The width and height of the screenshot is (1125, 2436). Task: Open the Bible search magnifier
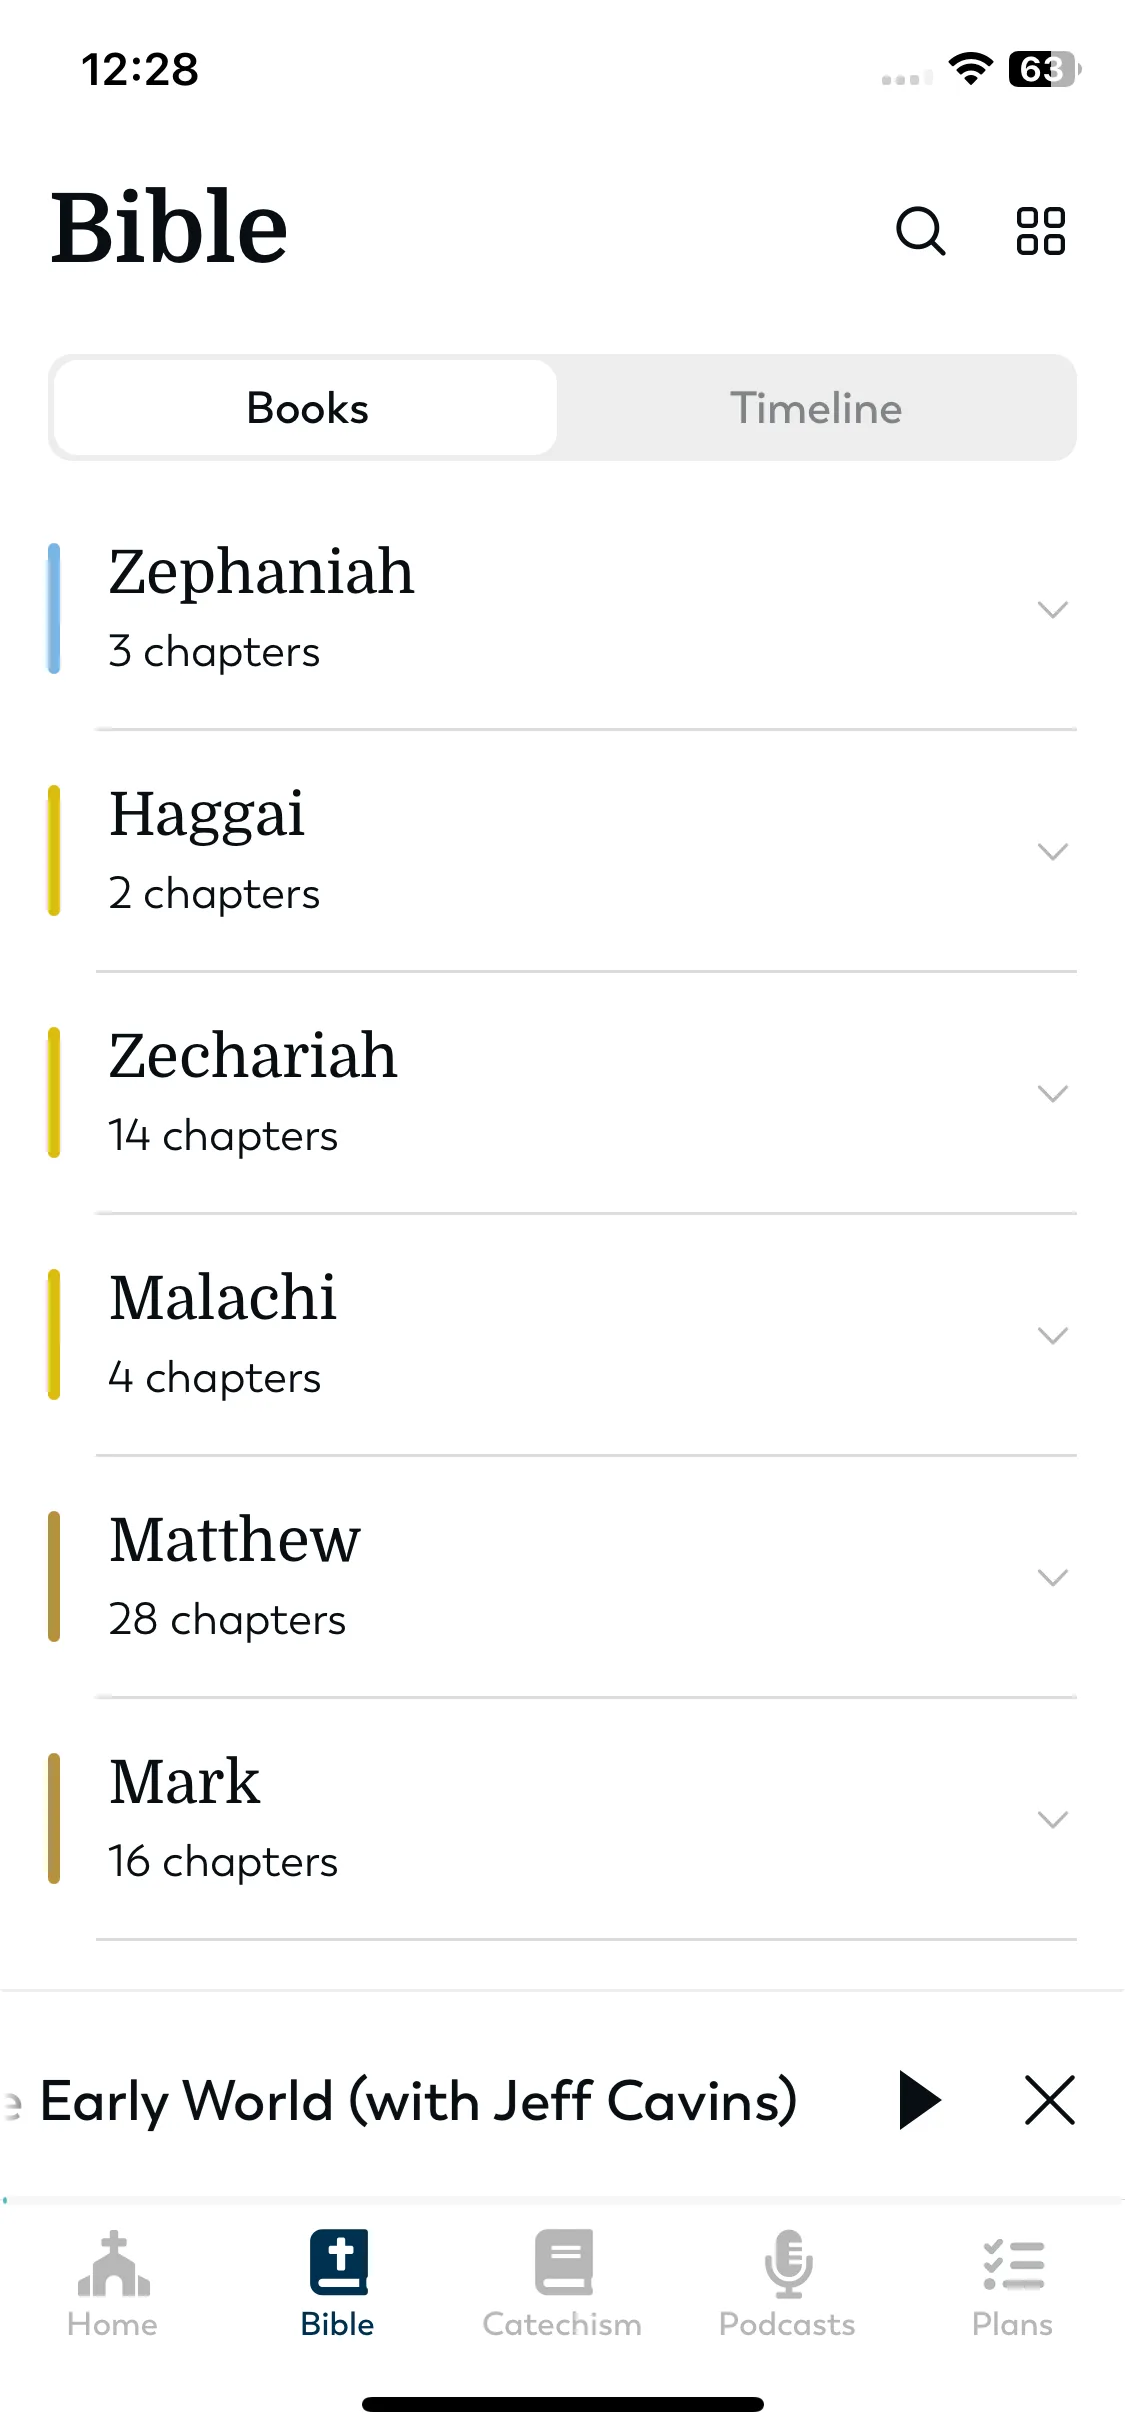pyautogui.click(x=920, y=232)
